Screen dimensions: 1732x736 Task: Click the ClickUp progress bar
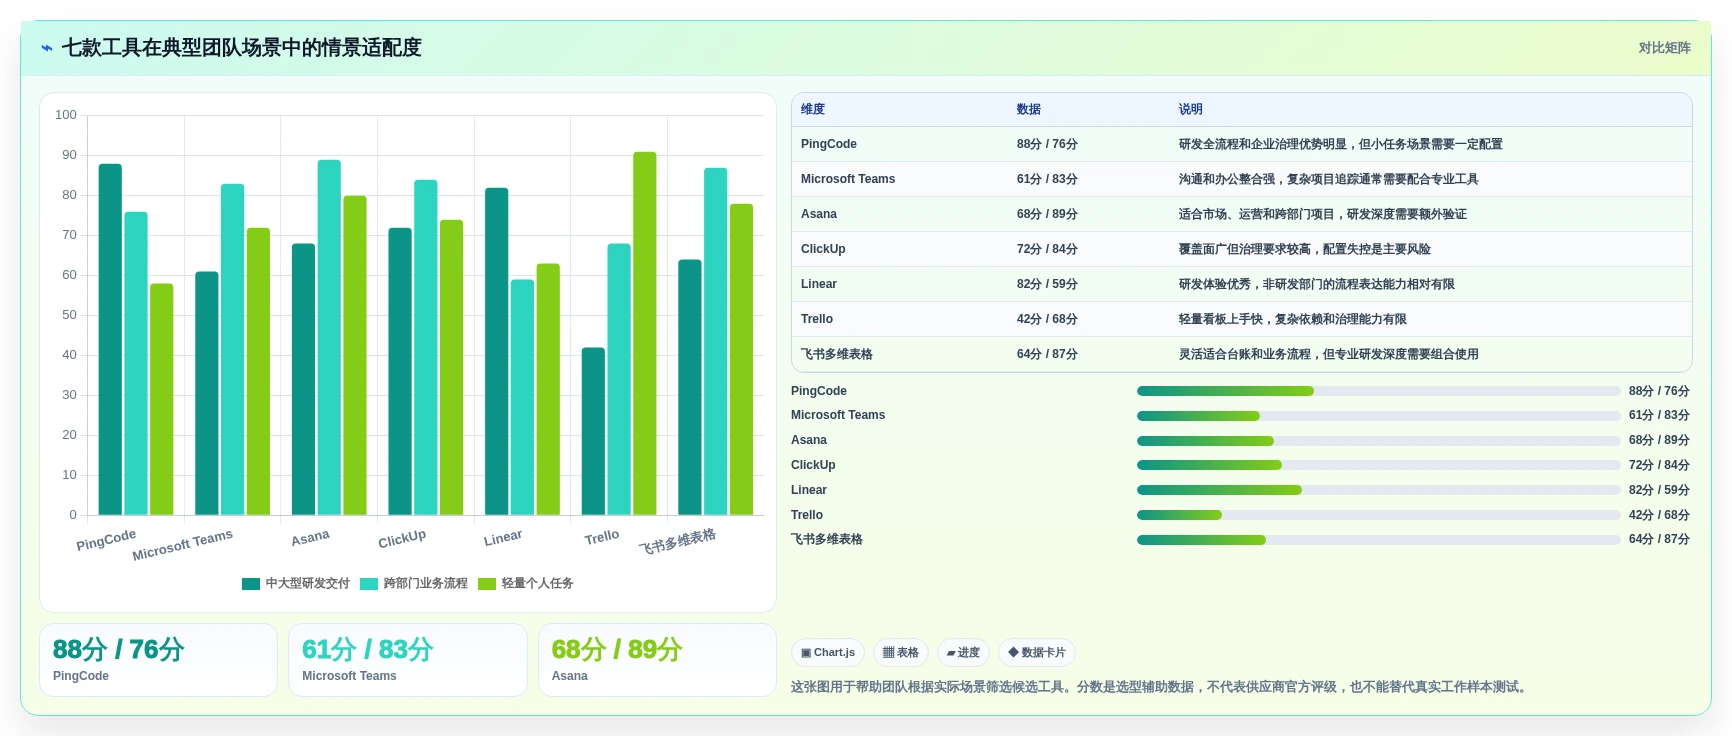(x=1378, y=465)
